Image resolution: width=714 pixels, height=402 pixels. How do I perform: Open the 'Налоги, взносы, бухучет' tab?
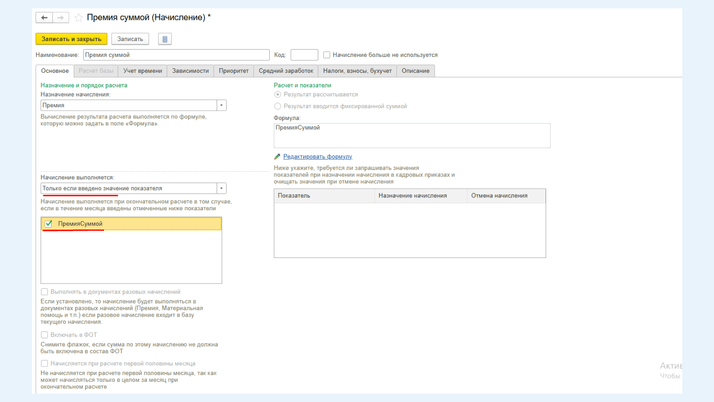pos(357,71)
